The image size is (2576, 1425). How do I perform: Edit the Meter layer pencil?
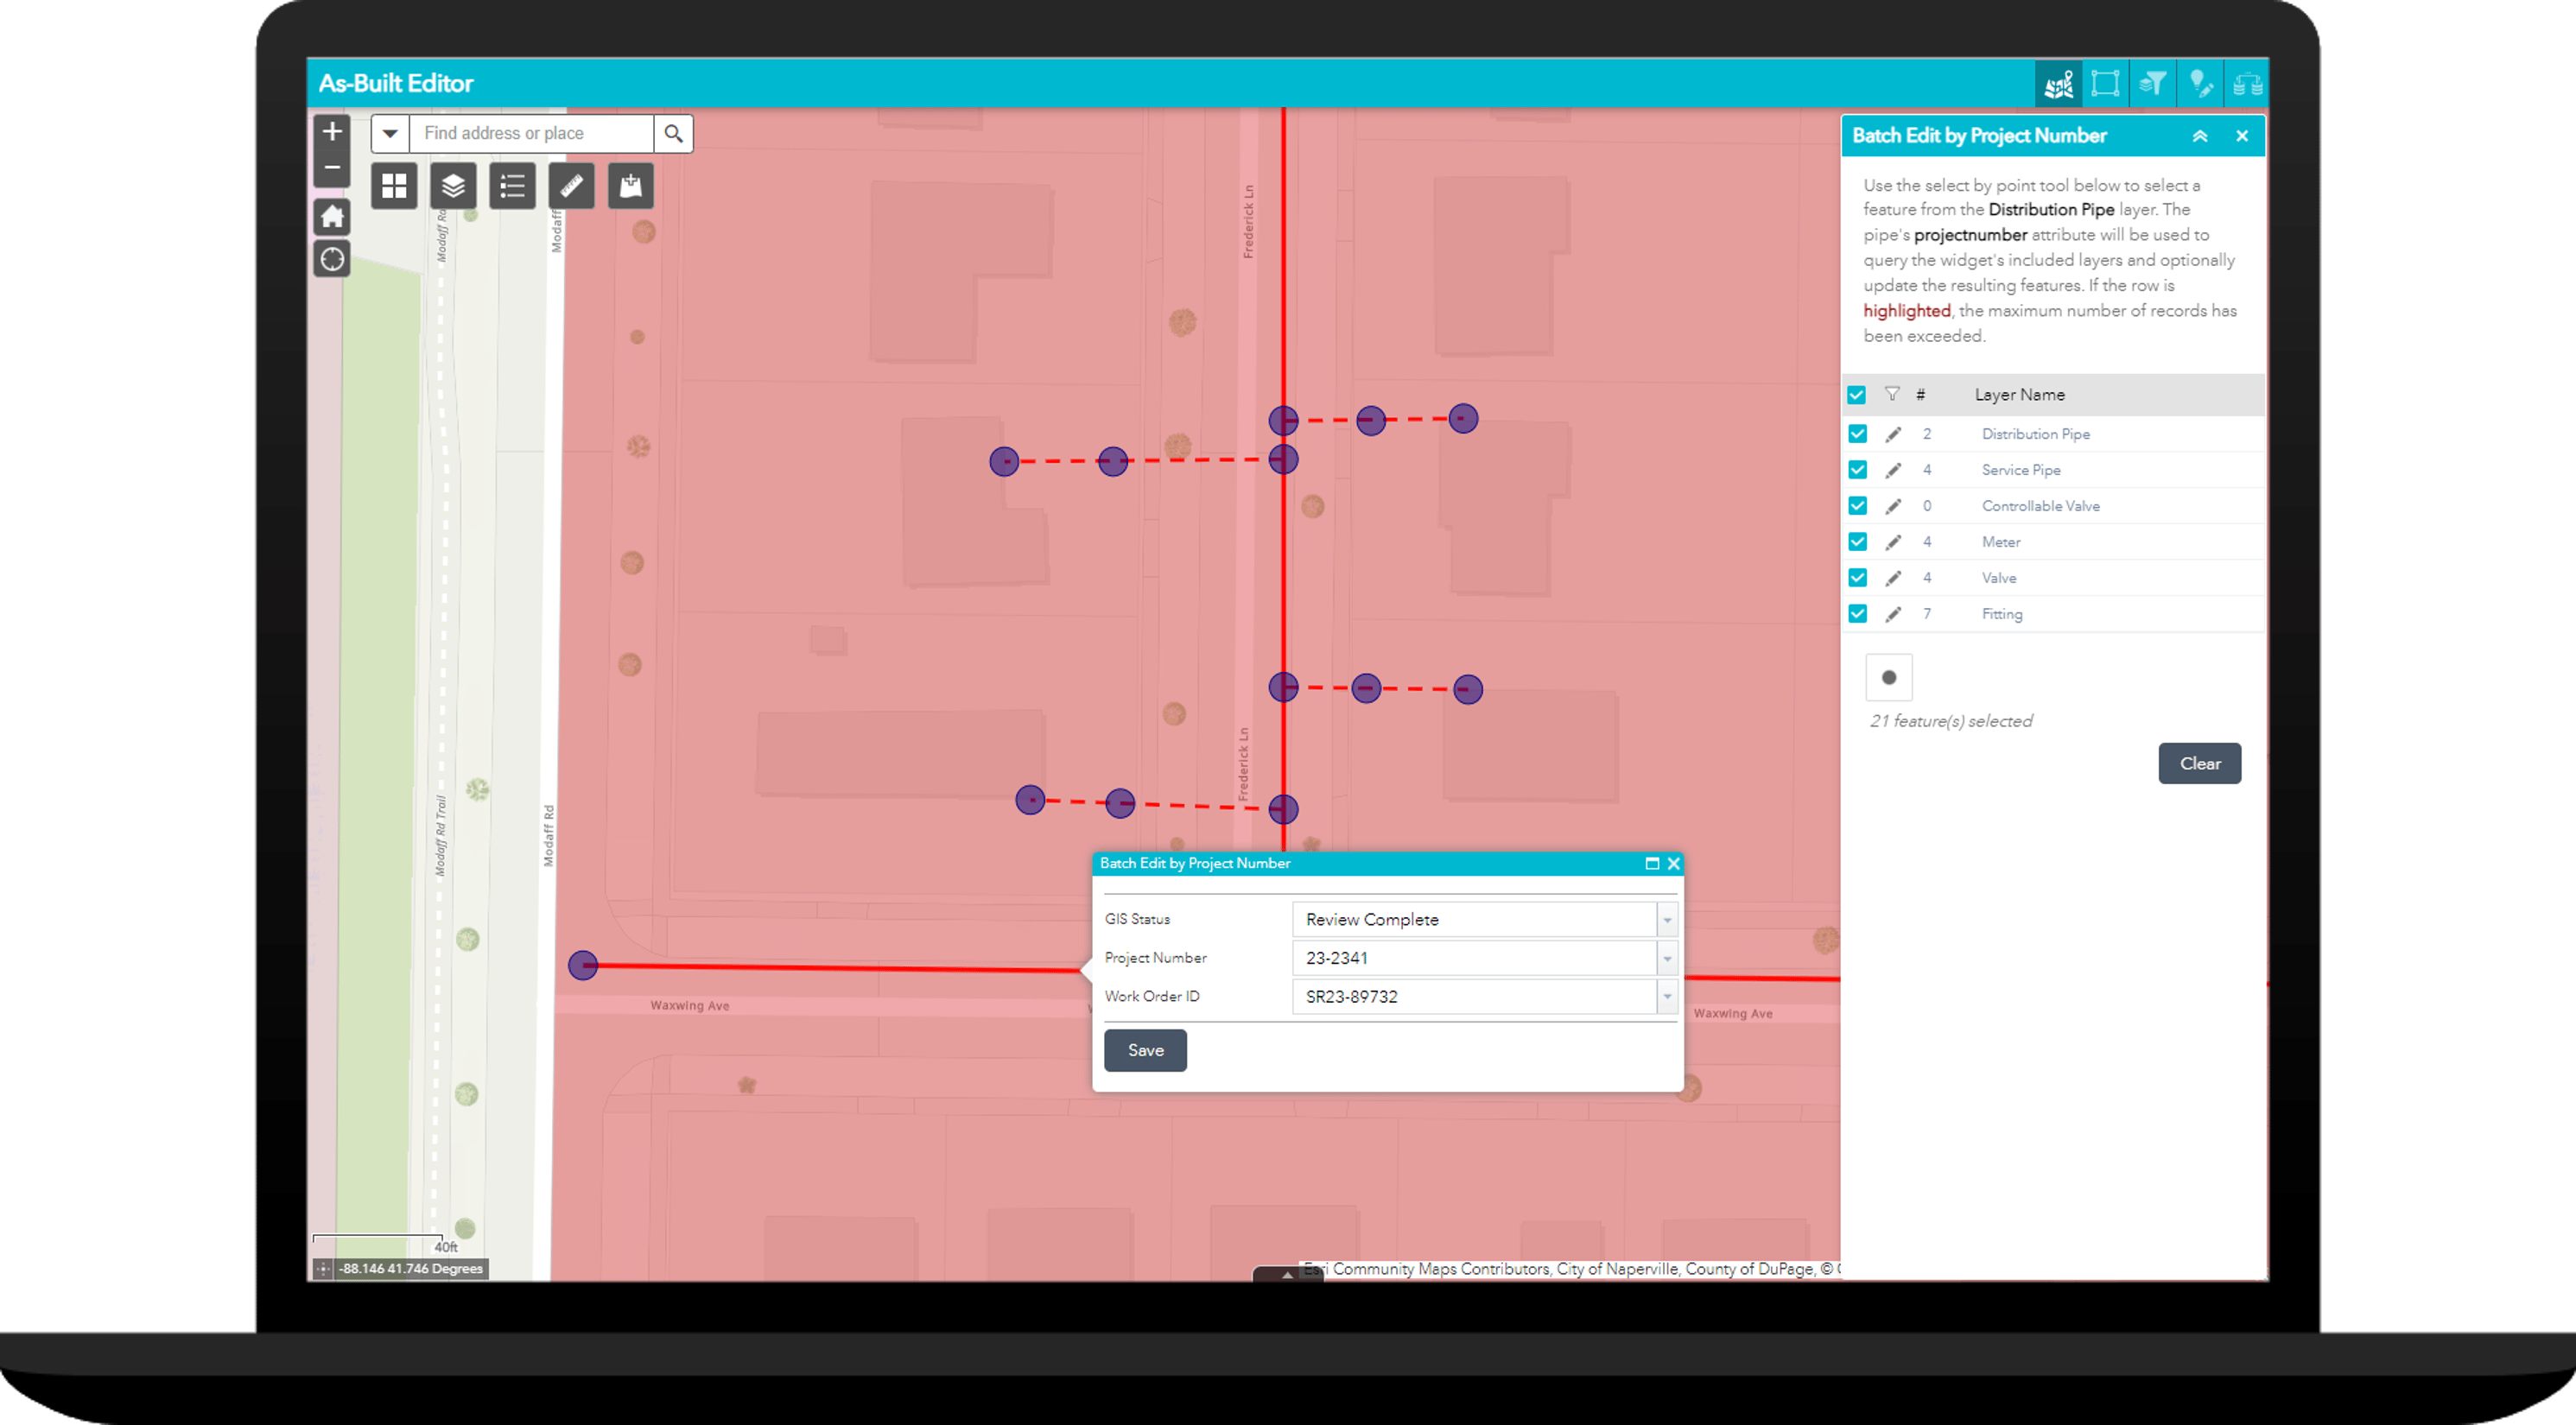tap(1893, 542)
